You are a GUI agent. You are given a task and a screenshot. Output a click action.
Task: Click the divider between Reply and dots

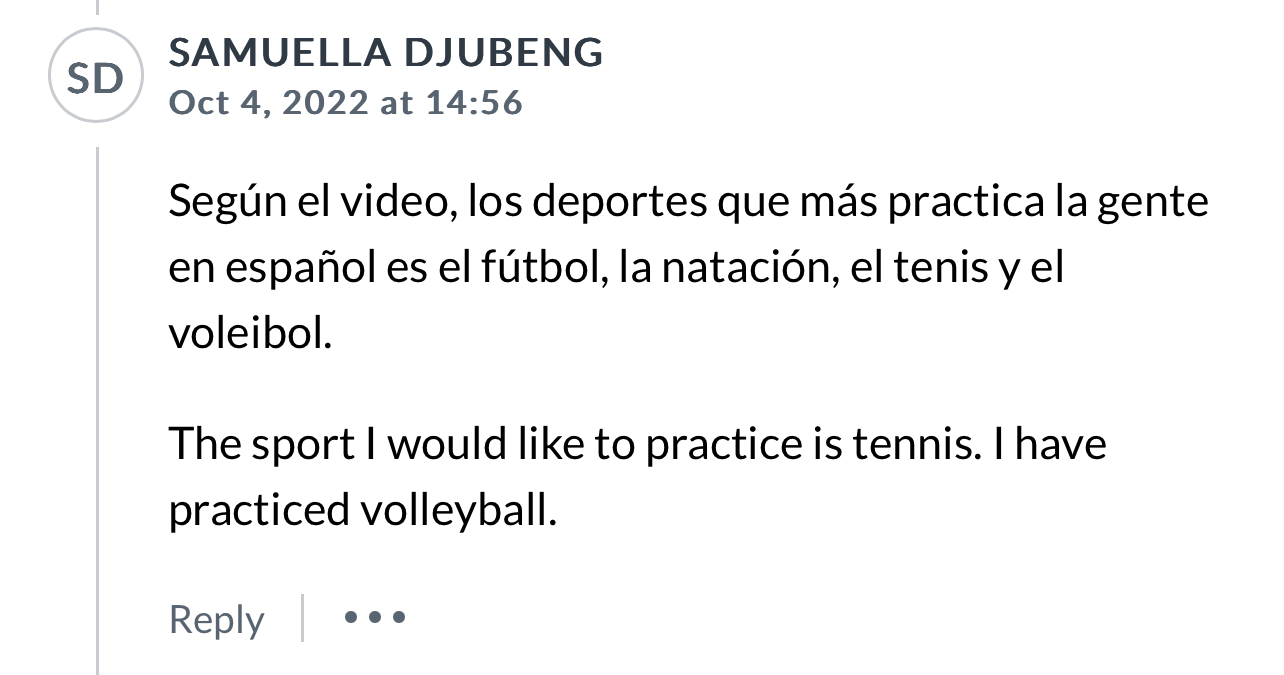302,617
